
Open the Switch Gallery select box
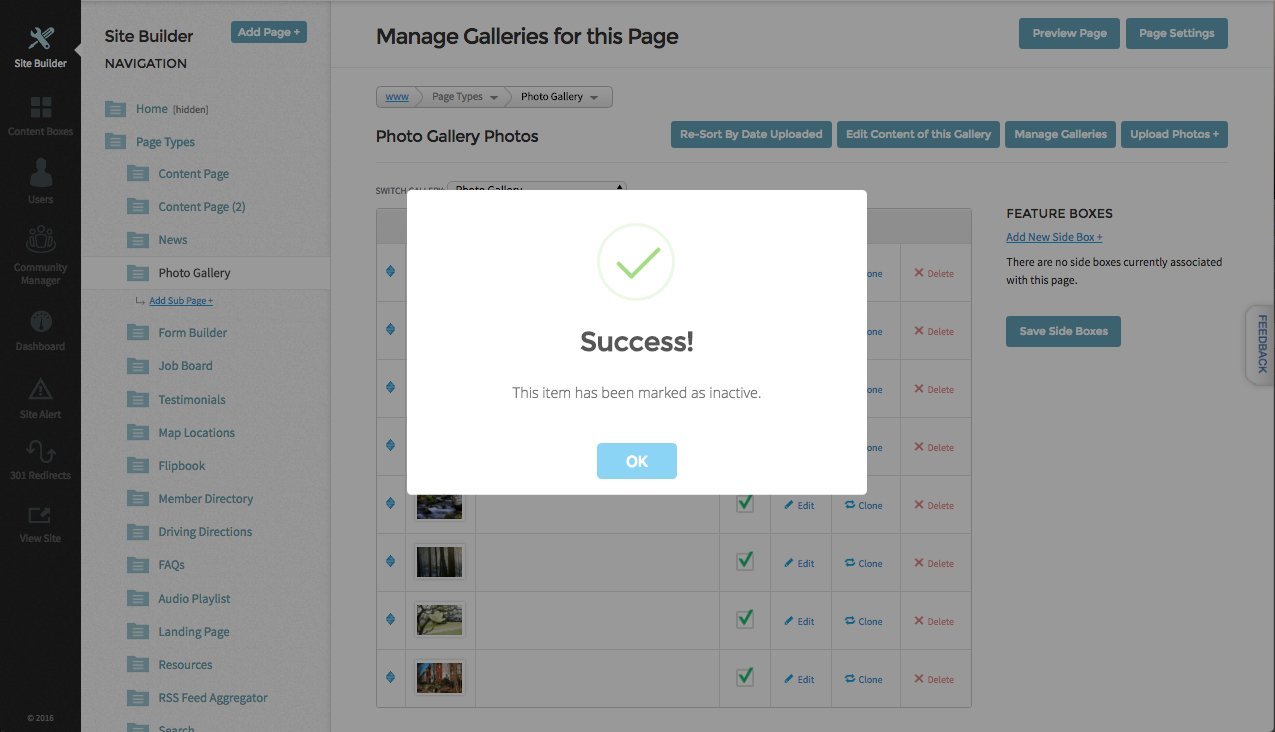pos(537,188)
